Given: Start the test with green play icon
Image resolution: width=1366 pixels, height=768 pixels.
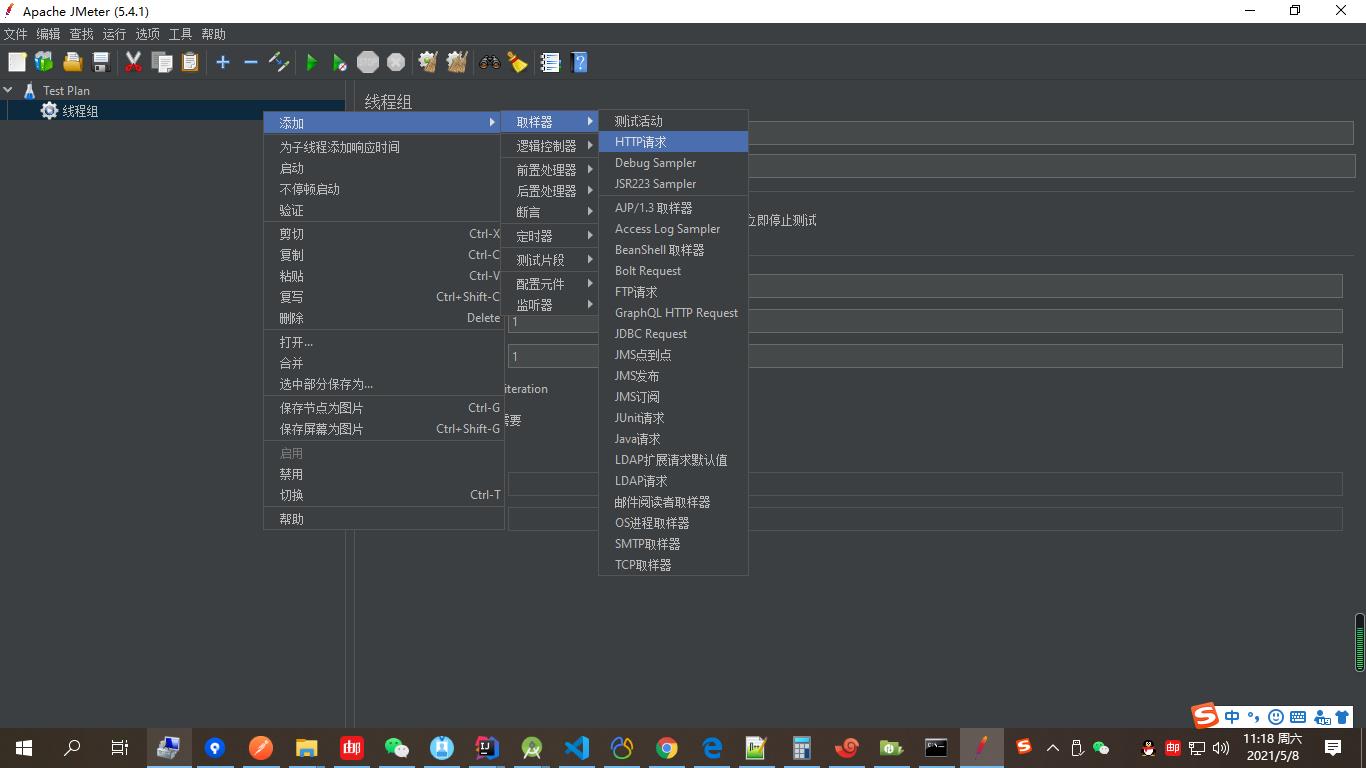Looking at the screenshot, I should pyautogui.click(x=311, y=62).
